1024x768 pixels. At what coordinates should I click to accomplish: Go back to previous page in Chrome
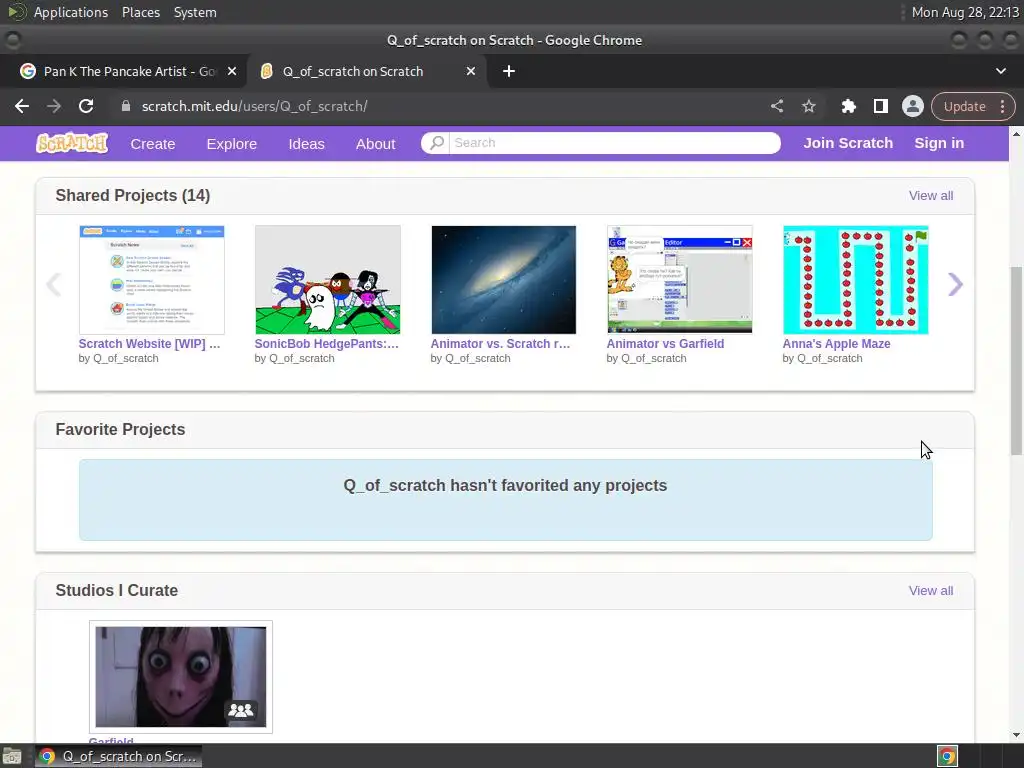click(22, 106)
